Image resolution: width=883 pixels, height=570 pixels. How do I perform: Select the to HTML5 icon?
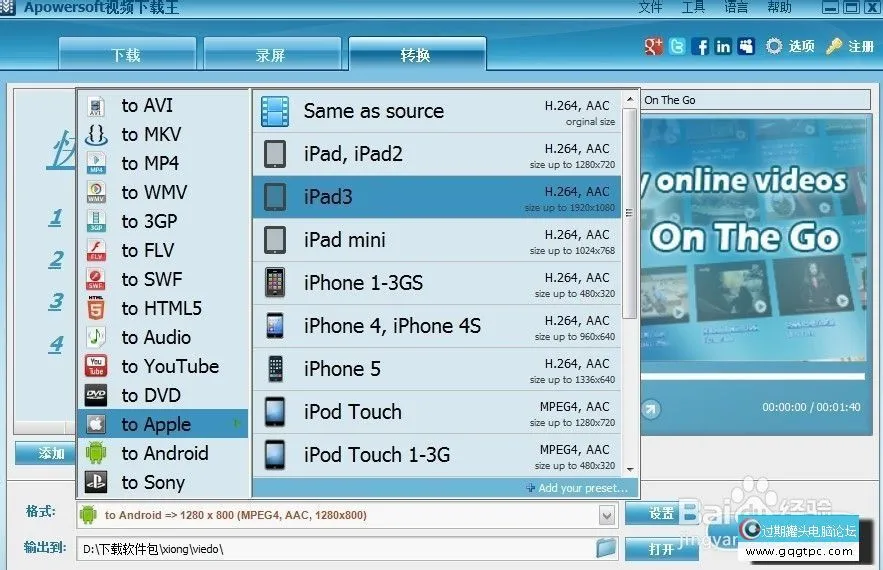pos(96,309)
